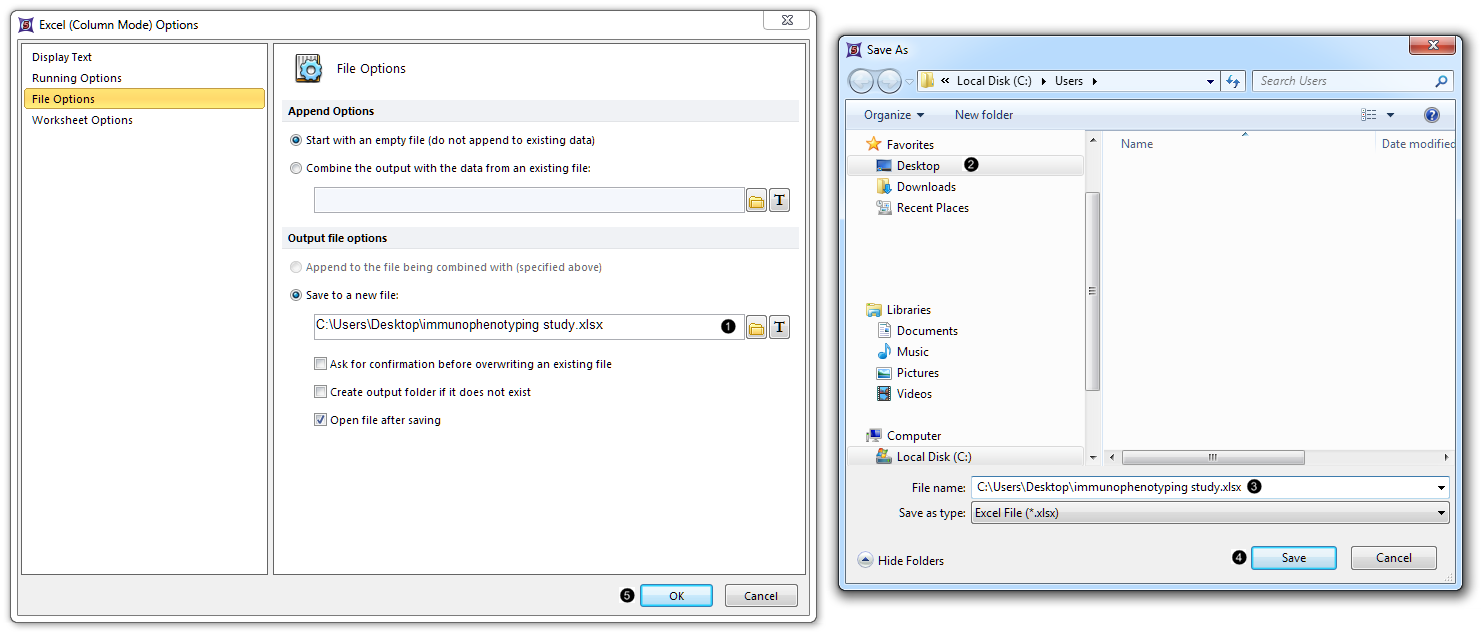This screenshot has height=636, width=1481.
Task: Open the Save as type dropdown
Action: coord(1441,513)
